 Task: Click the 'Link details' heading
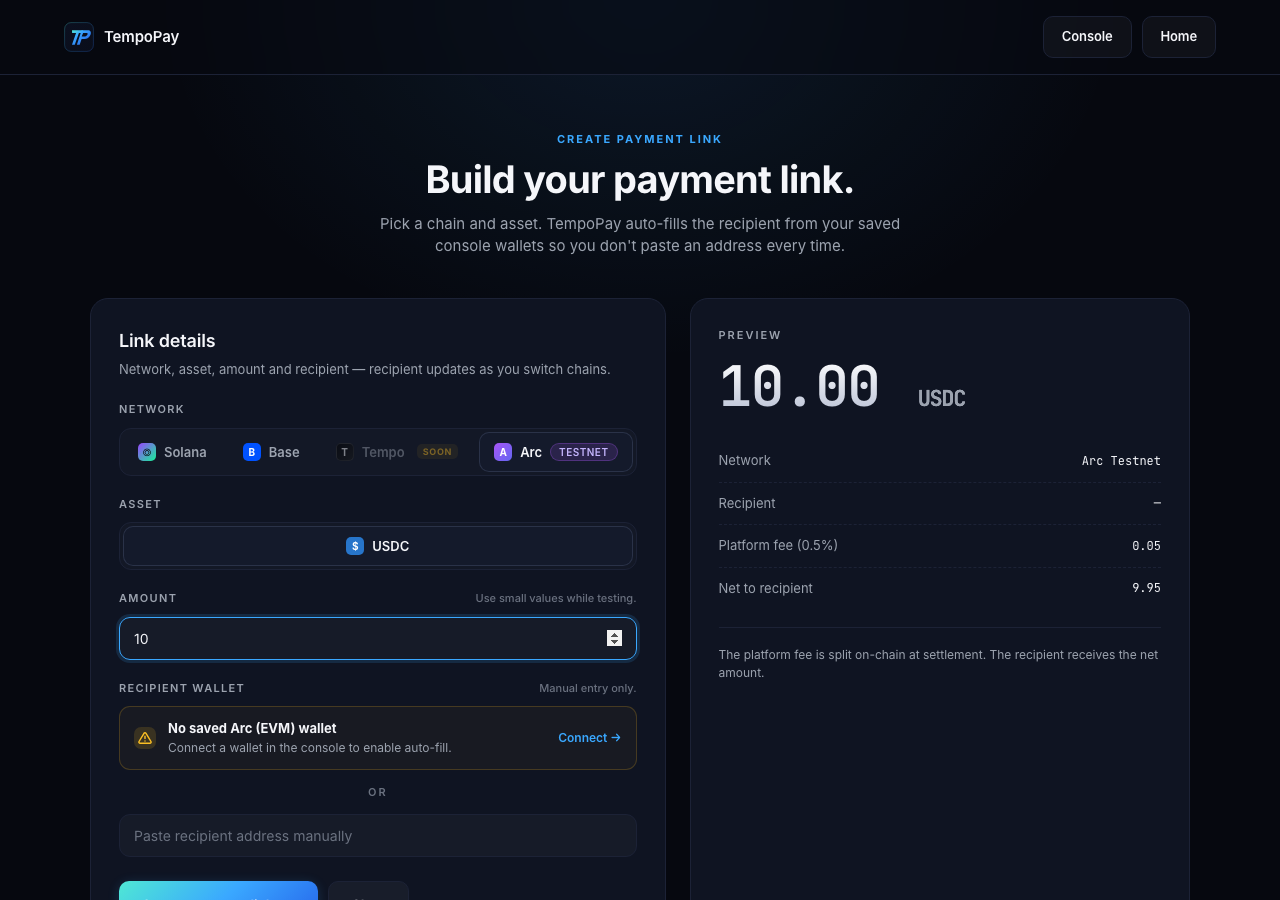(167, 341)
